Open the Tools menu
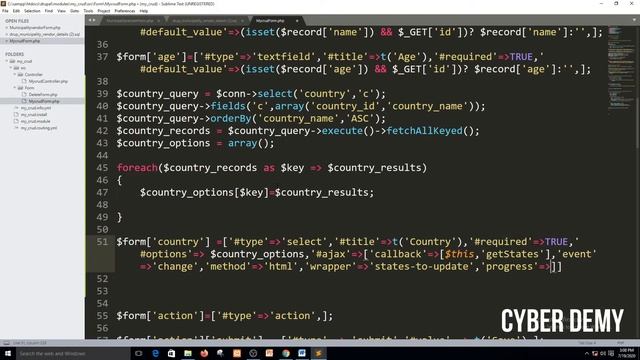The width and height of the screenshot is (640, 360). tap(88, 11)
